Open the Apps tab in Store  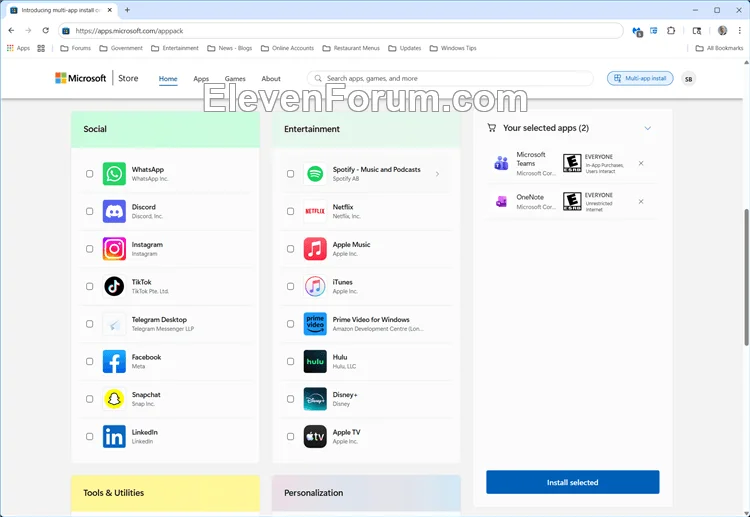click(x=201, y=78)
